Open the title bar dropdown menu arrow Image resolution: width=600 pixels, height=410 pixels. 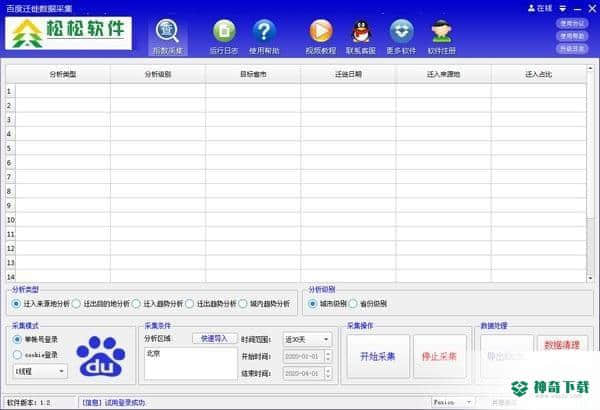[563, 8]
